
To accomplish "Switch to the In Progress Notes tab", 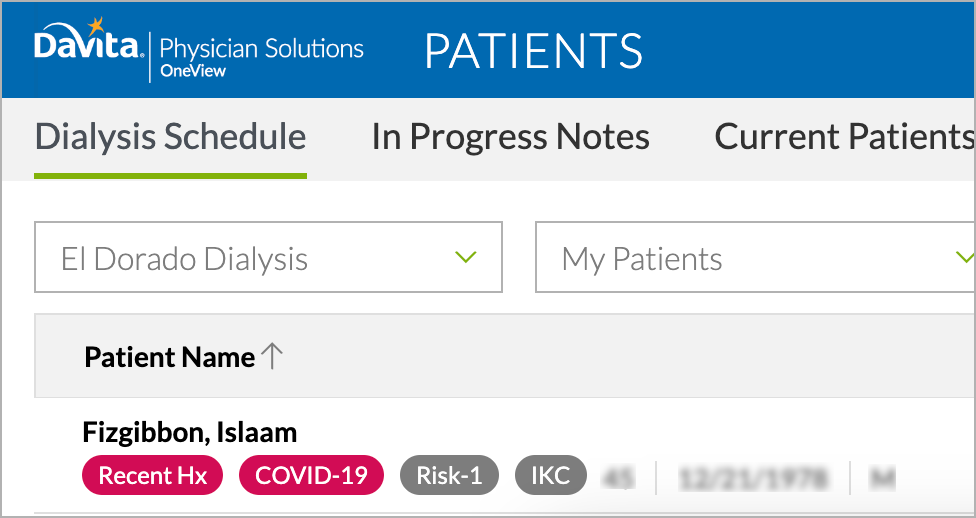I will click(x=510, y=137).
